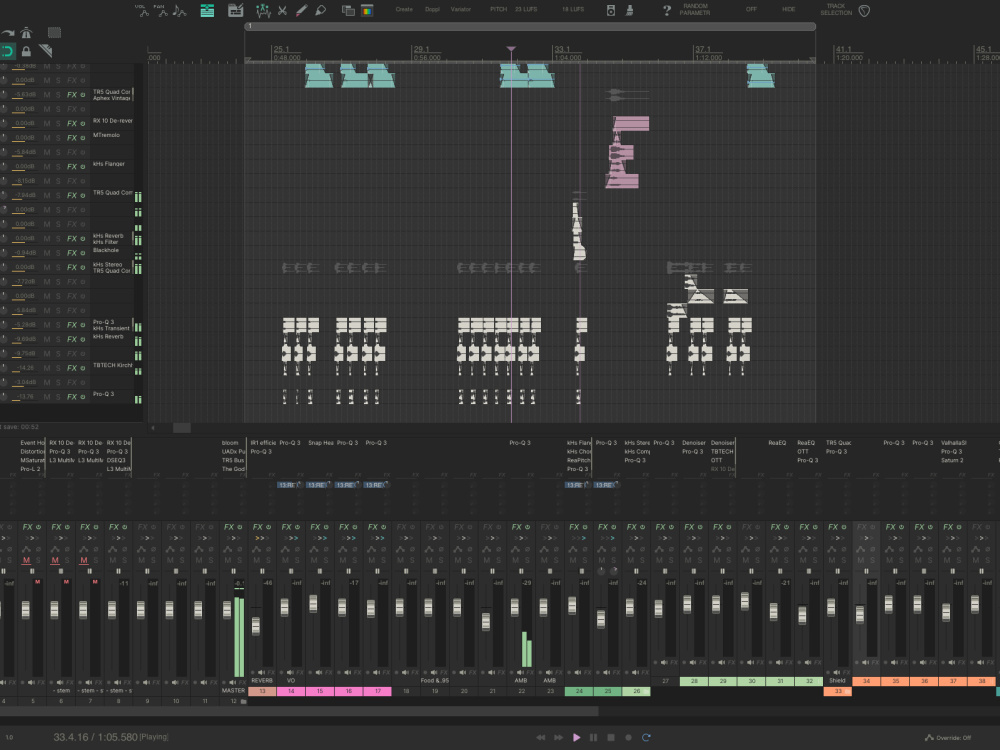Image resolution: width=1000 pixels, height=750 pixels.
Task: Click the brush cleanup icon in toolbar
Action: [629, 10]
